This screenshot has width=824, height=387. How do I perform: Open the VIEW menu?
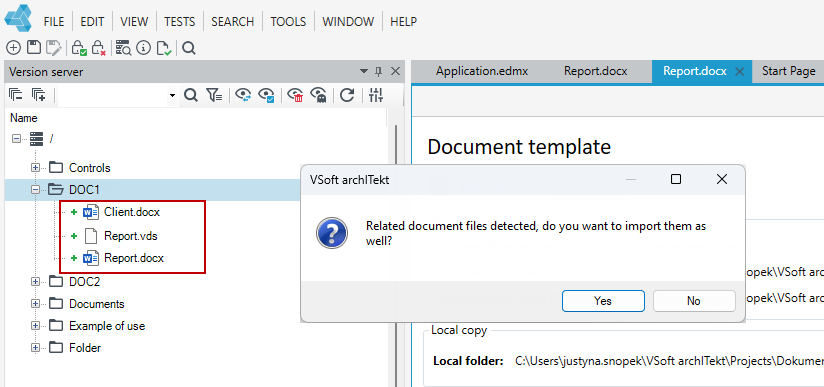134,22
